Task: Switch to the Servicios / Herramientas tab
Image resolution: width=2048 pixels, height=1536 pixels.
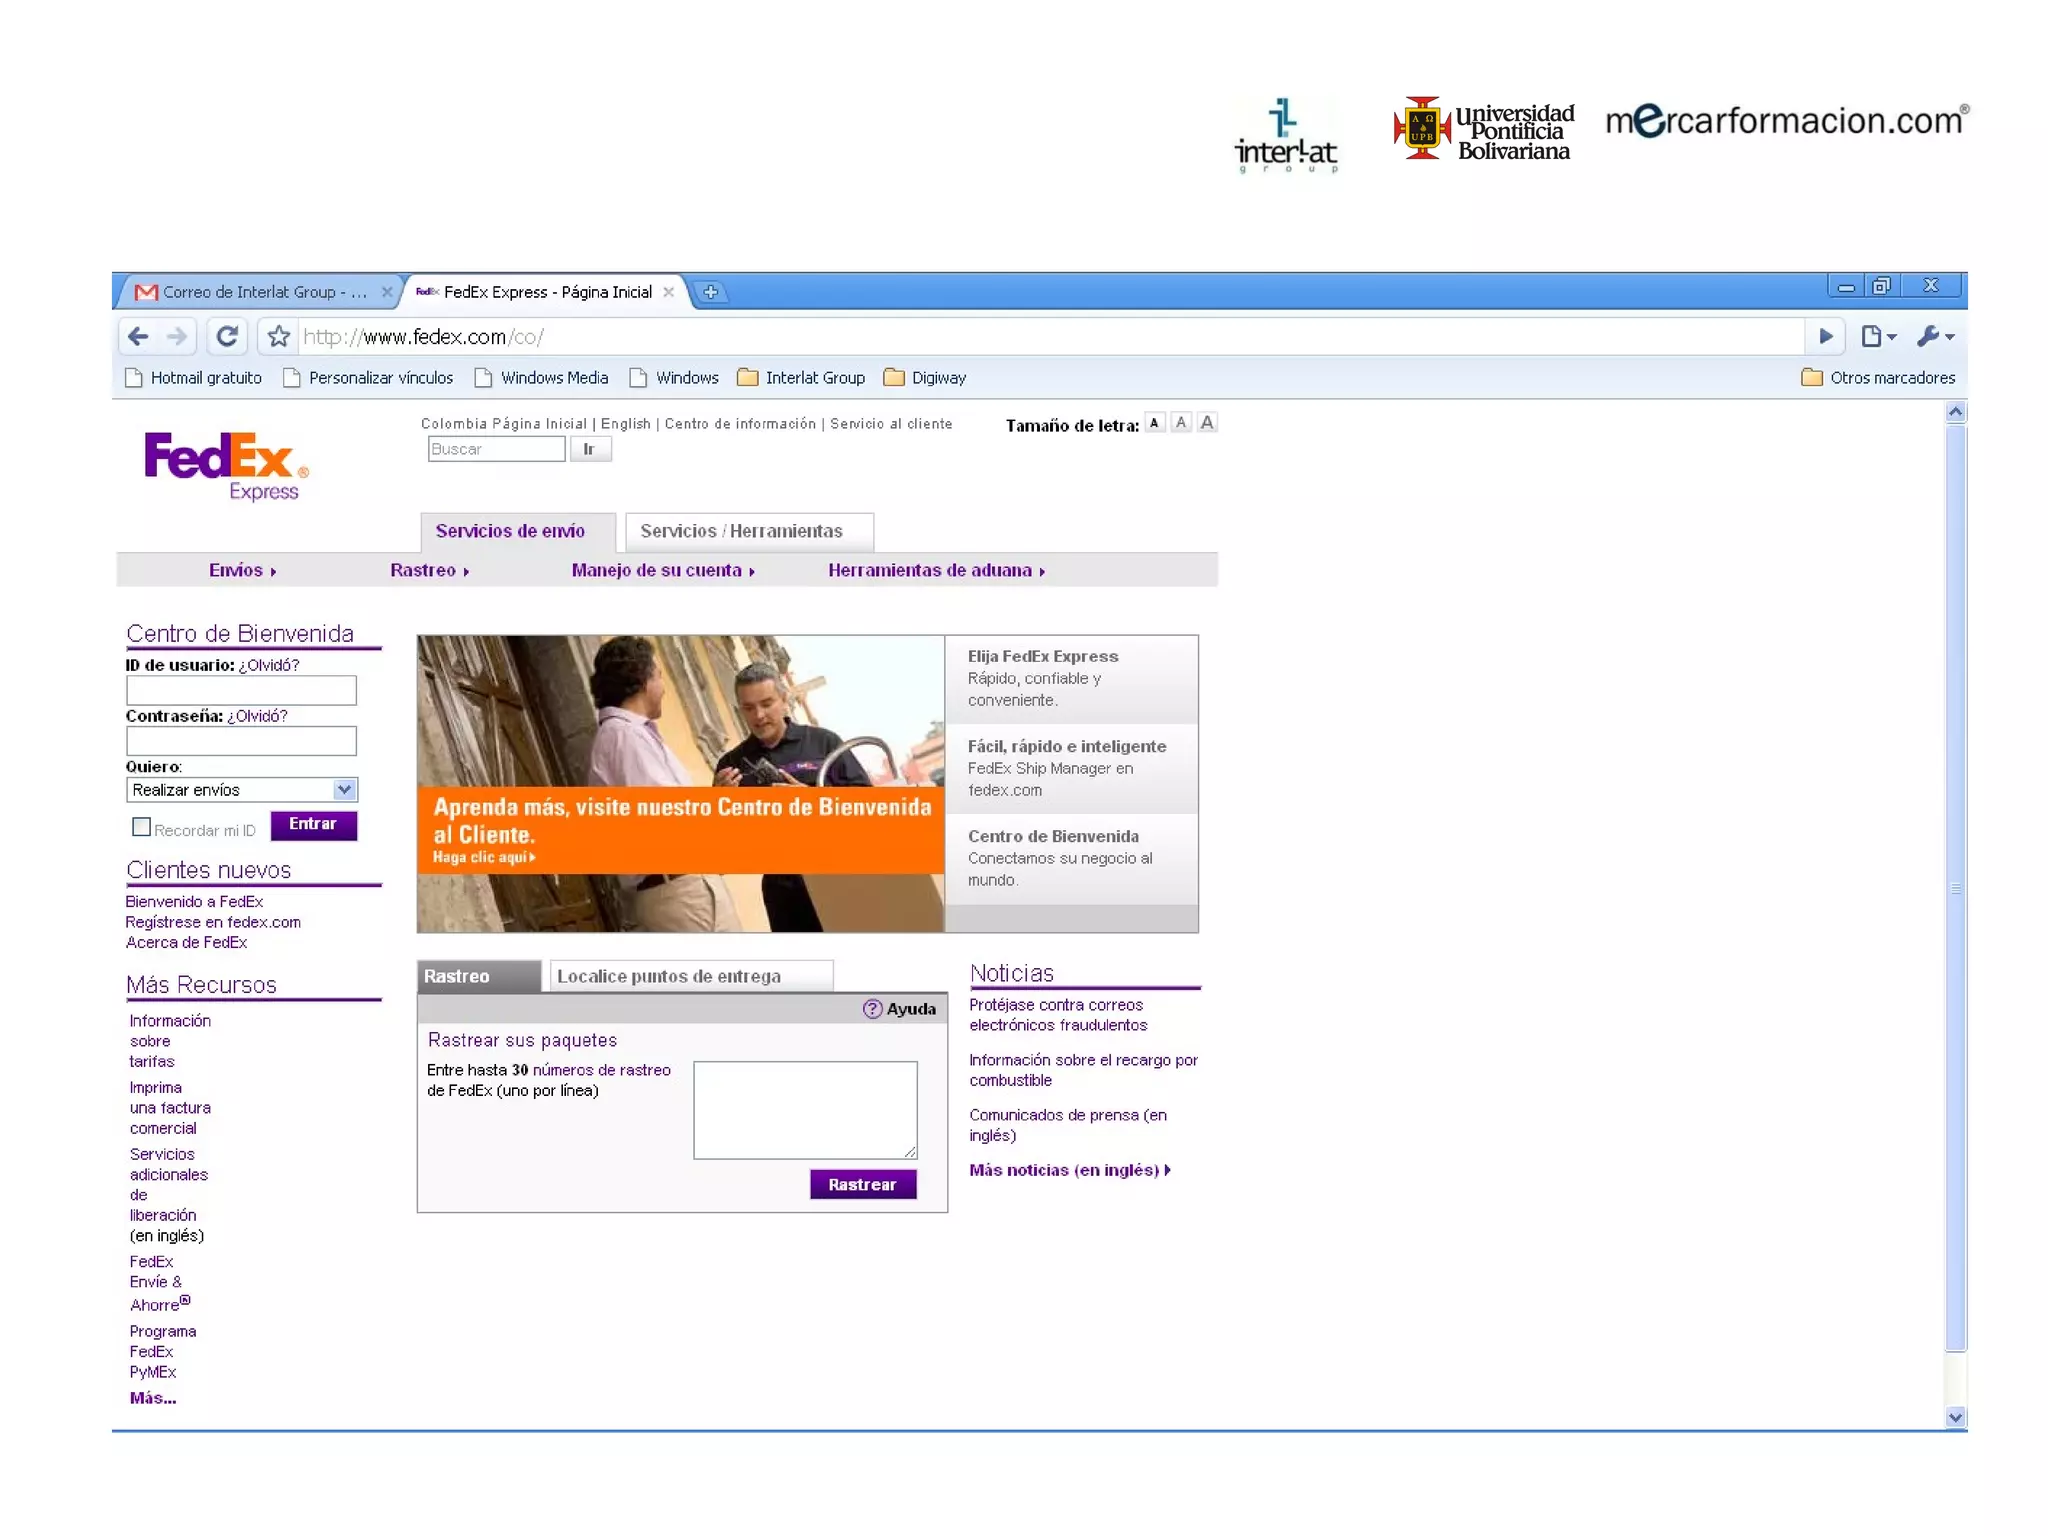Action: [x=741, y=531]
